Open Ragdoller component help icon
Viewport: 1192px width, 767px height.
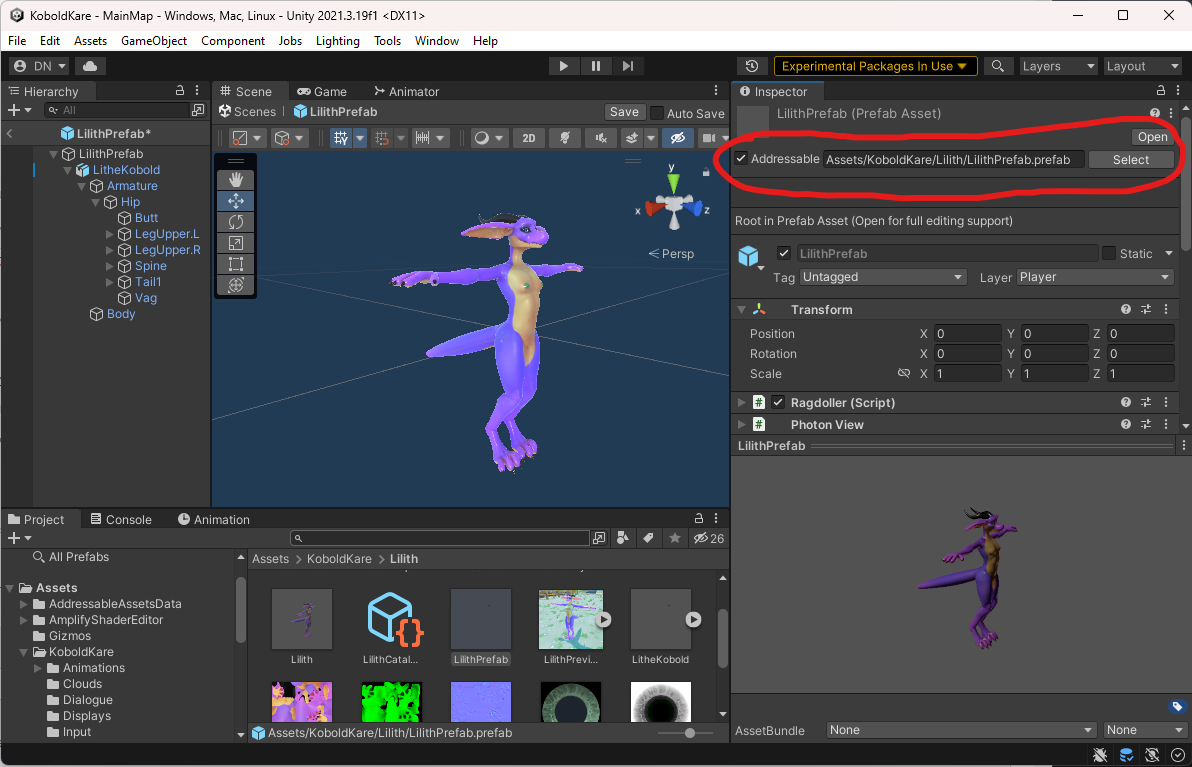pos(1126,402)
